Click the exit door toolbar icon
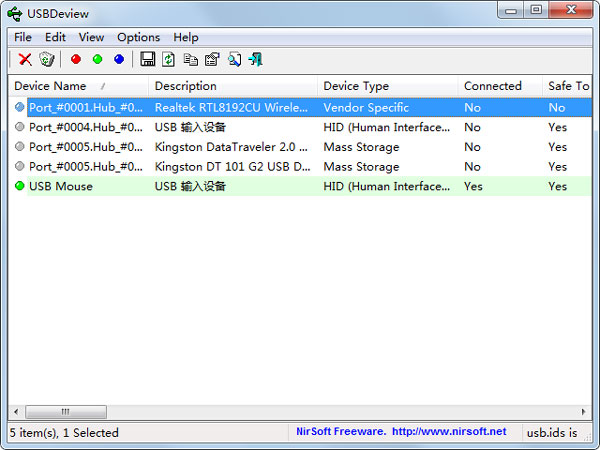Image resolution: width=600 pixels, height=450 pixels. [x=256, y=59]
